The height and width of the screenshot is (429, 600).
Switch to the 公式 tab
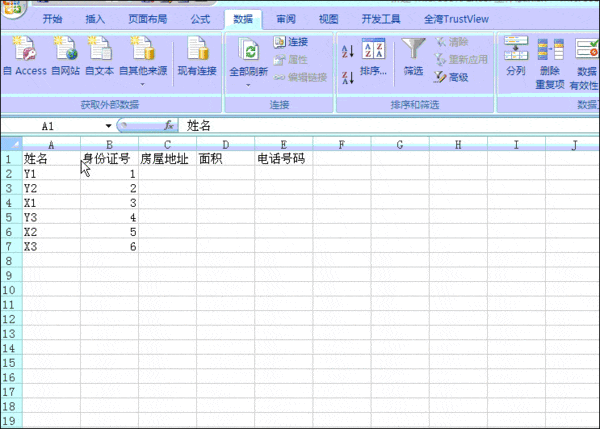200,19
